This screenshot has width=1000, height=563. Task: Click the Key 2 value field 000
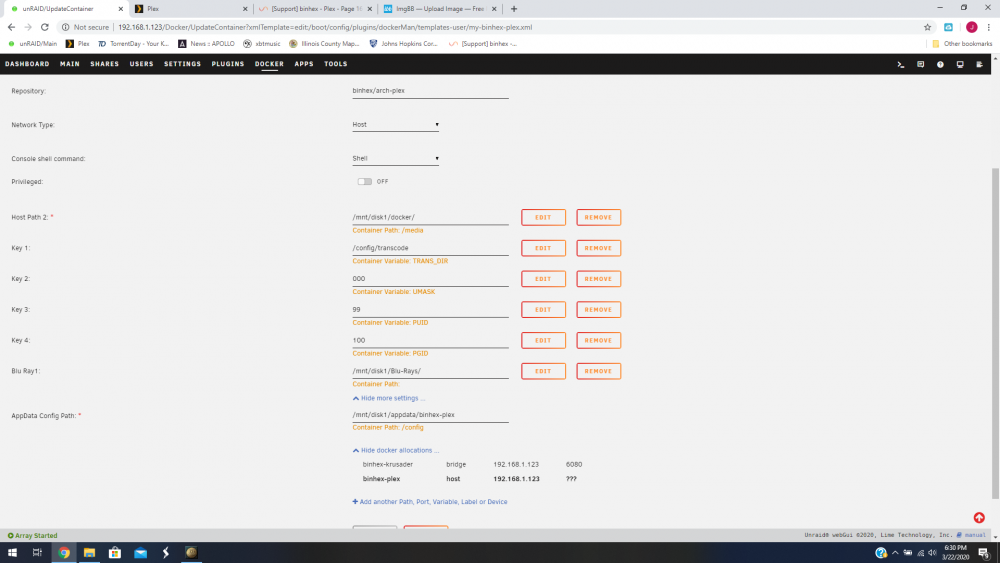(x=430, y=279)
